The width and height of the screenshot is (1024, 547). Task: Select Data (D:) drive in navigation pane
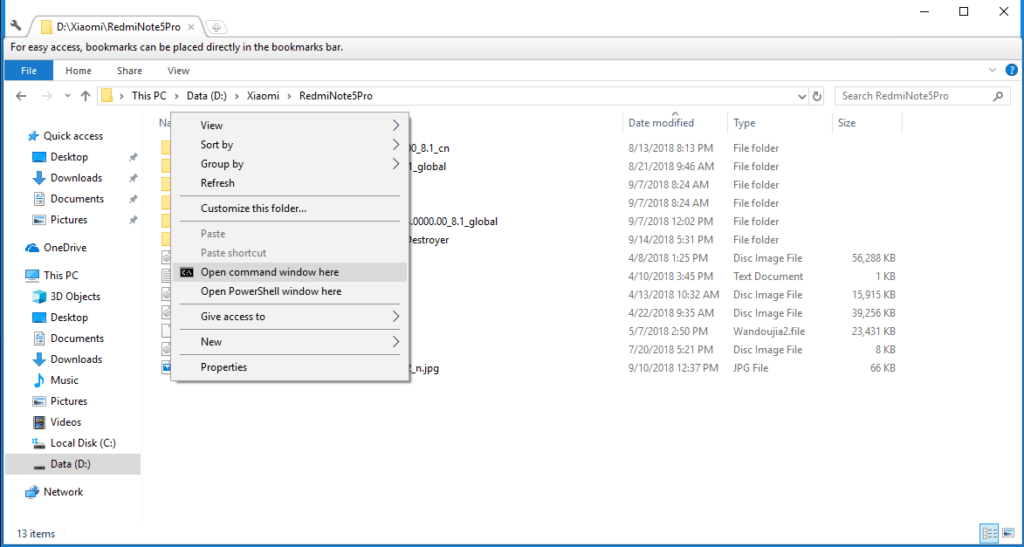coord(72,464)
